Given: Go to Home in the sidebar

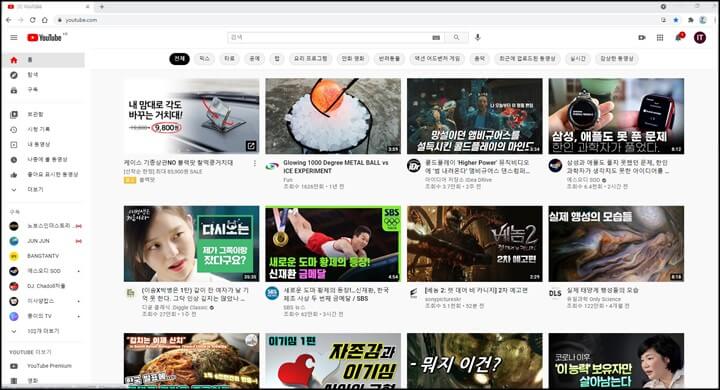Looking at the screenshot, I should tap(43, 60).
